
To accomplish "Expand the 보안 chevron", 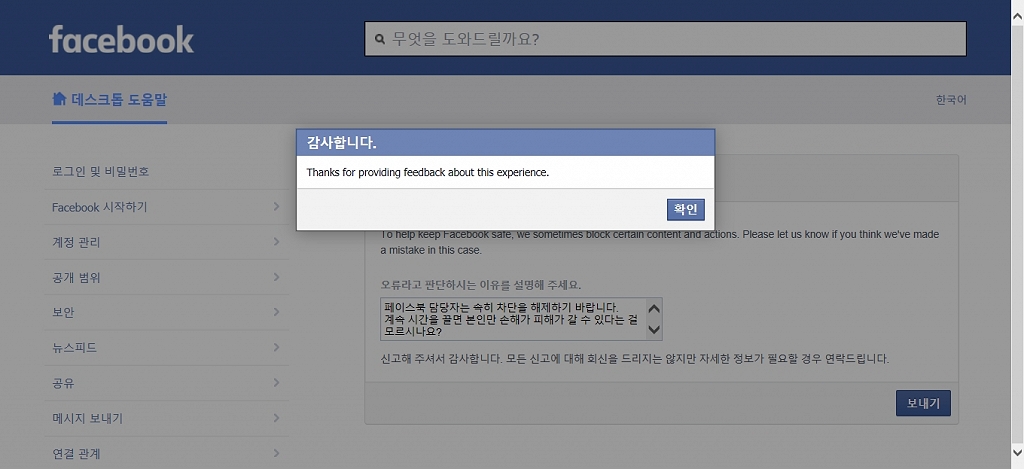I will [276, 312].
